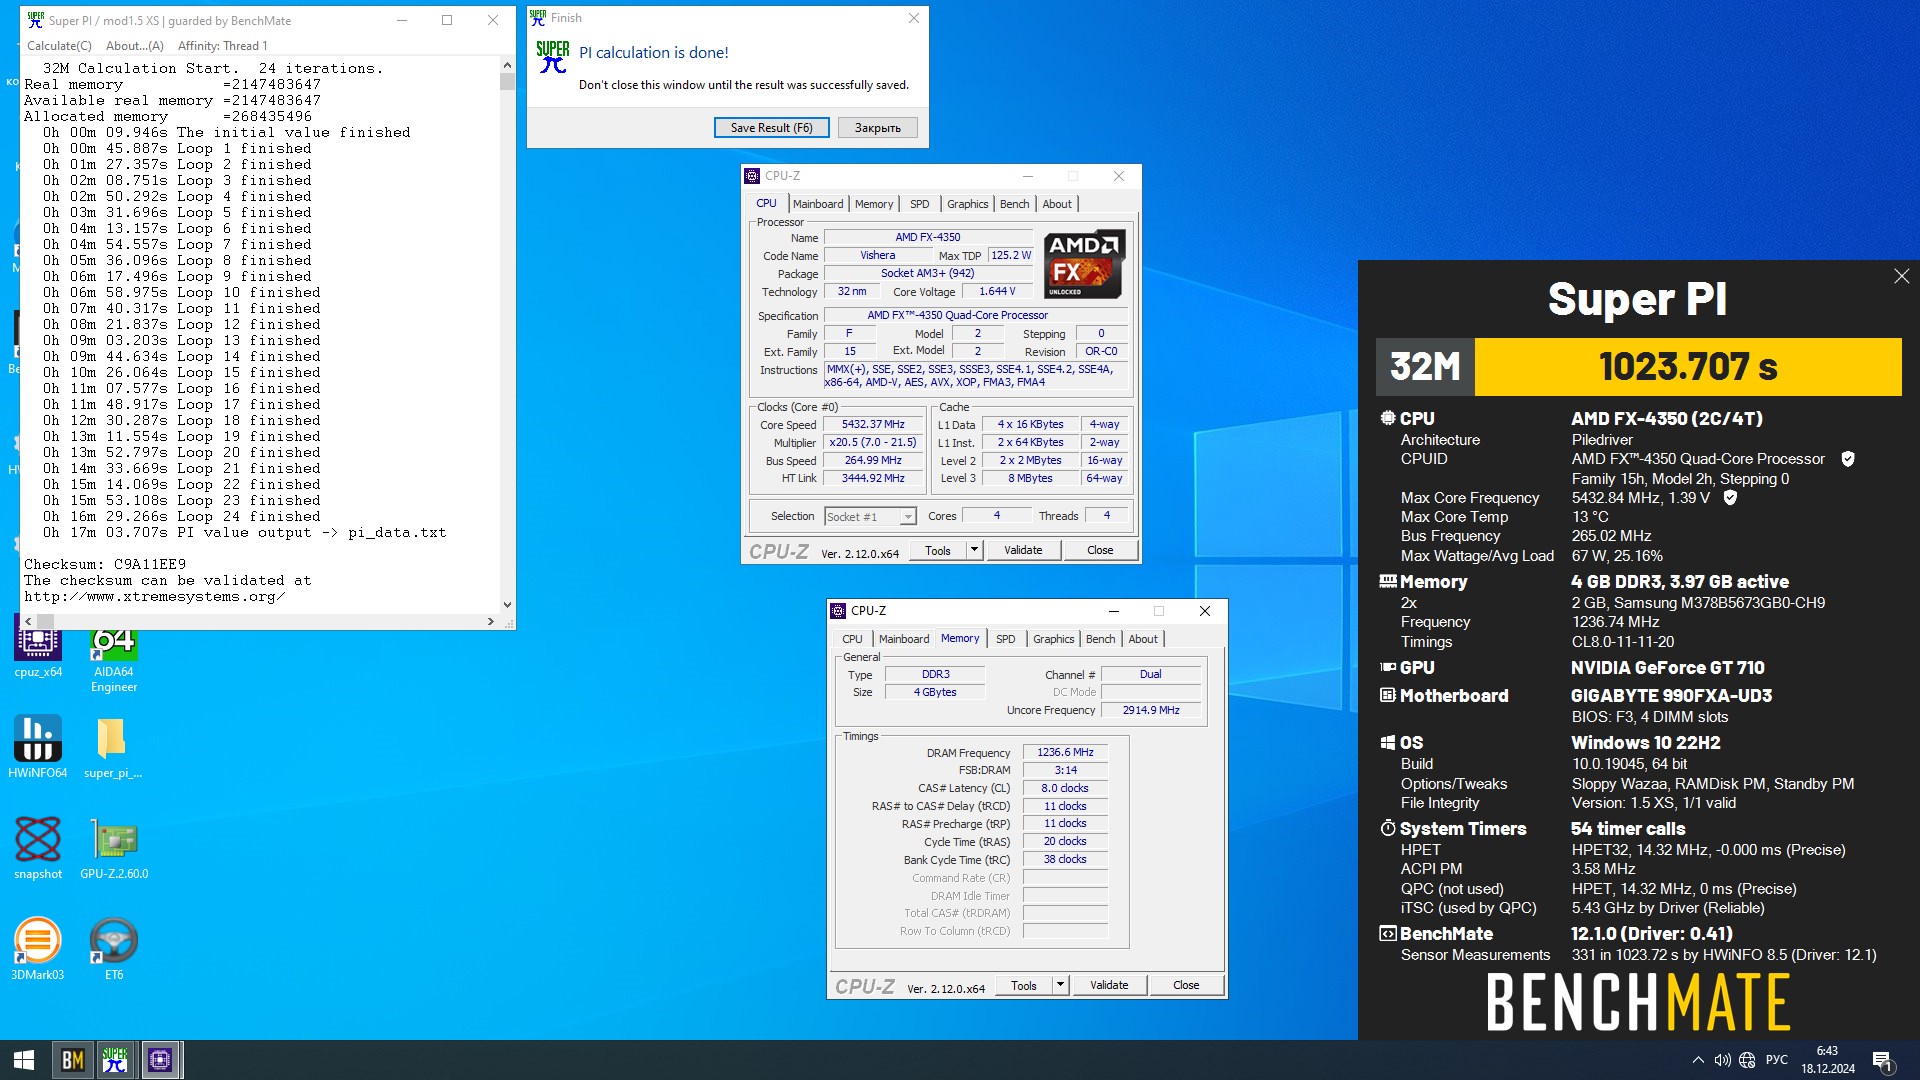Click Tools button in CPU-Z Memory window
This screenshot has width=1920, height=1080.
click(x=1024, y=985)
